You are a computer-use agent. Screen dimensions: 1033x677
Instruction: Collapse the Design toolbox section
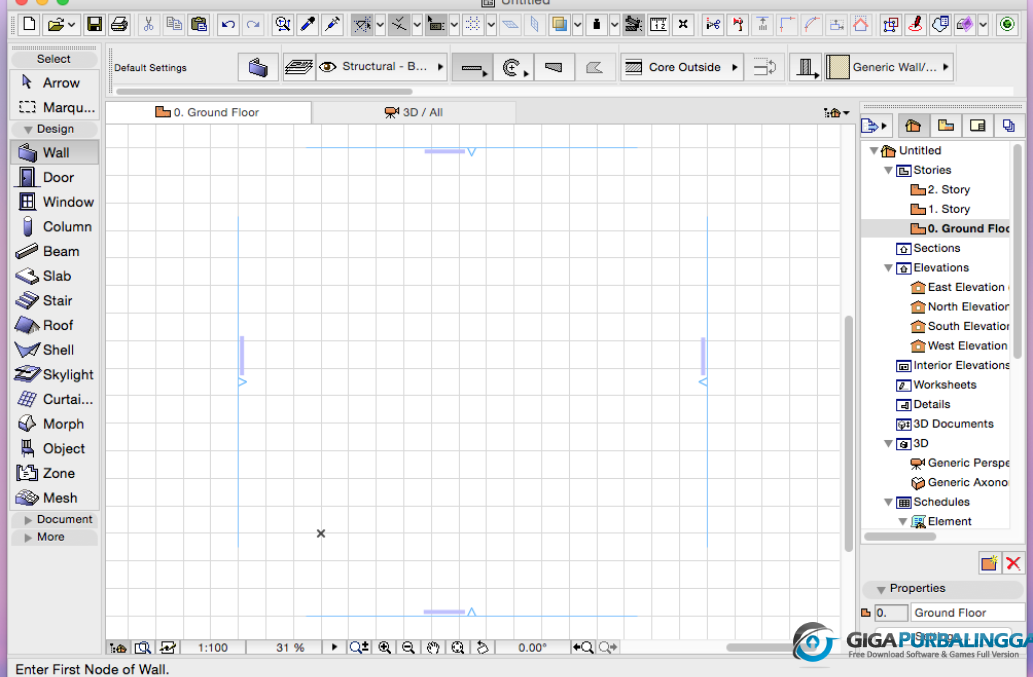tap(55, 129)
